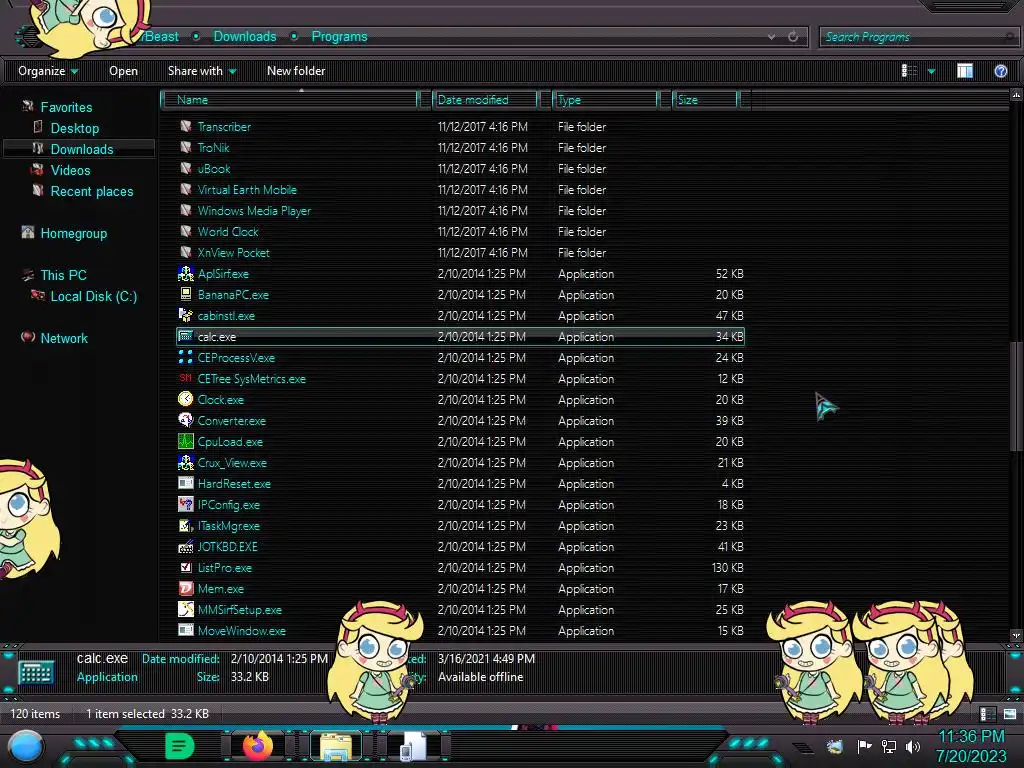
Task: Click the HardReset.exe file icon
Action: point(185,483)
